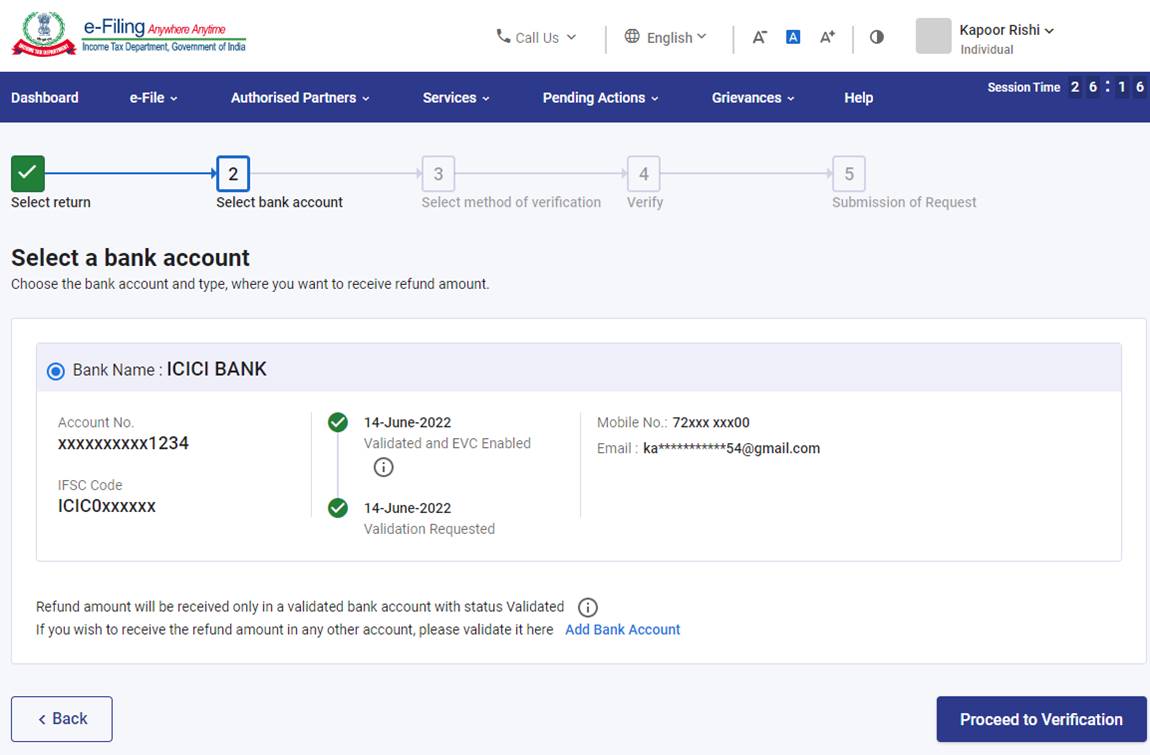Image resolution: width=1150 pixels, height=755 pixels.
Task: Click the Add Bank Account link
Action: 622,630
